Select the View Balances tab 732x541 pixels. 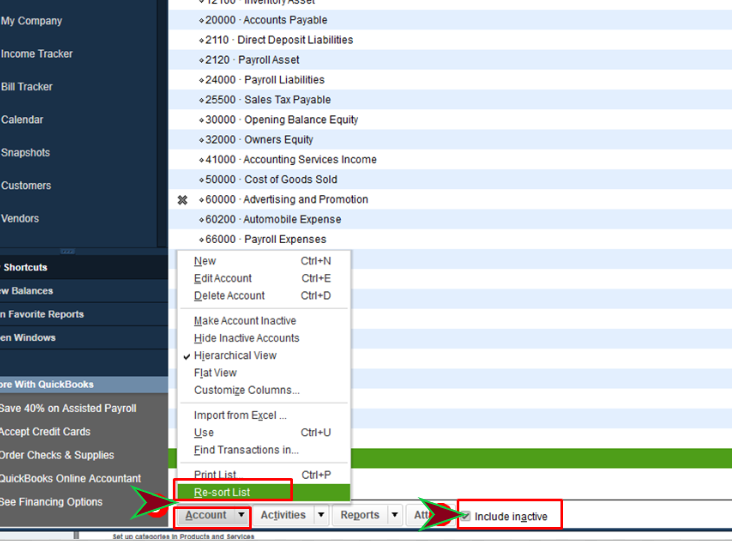[84, 291]
